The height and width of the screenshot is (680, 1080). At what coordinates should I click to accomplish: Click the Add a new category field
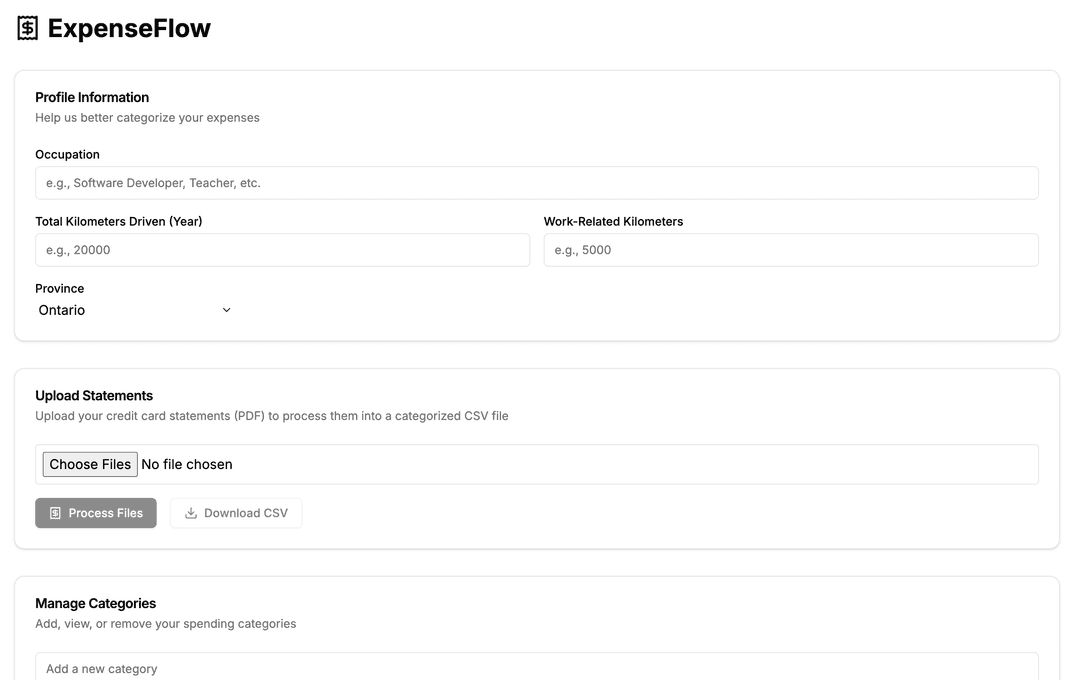[x=537, y=668]
